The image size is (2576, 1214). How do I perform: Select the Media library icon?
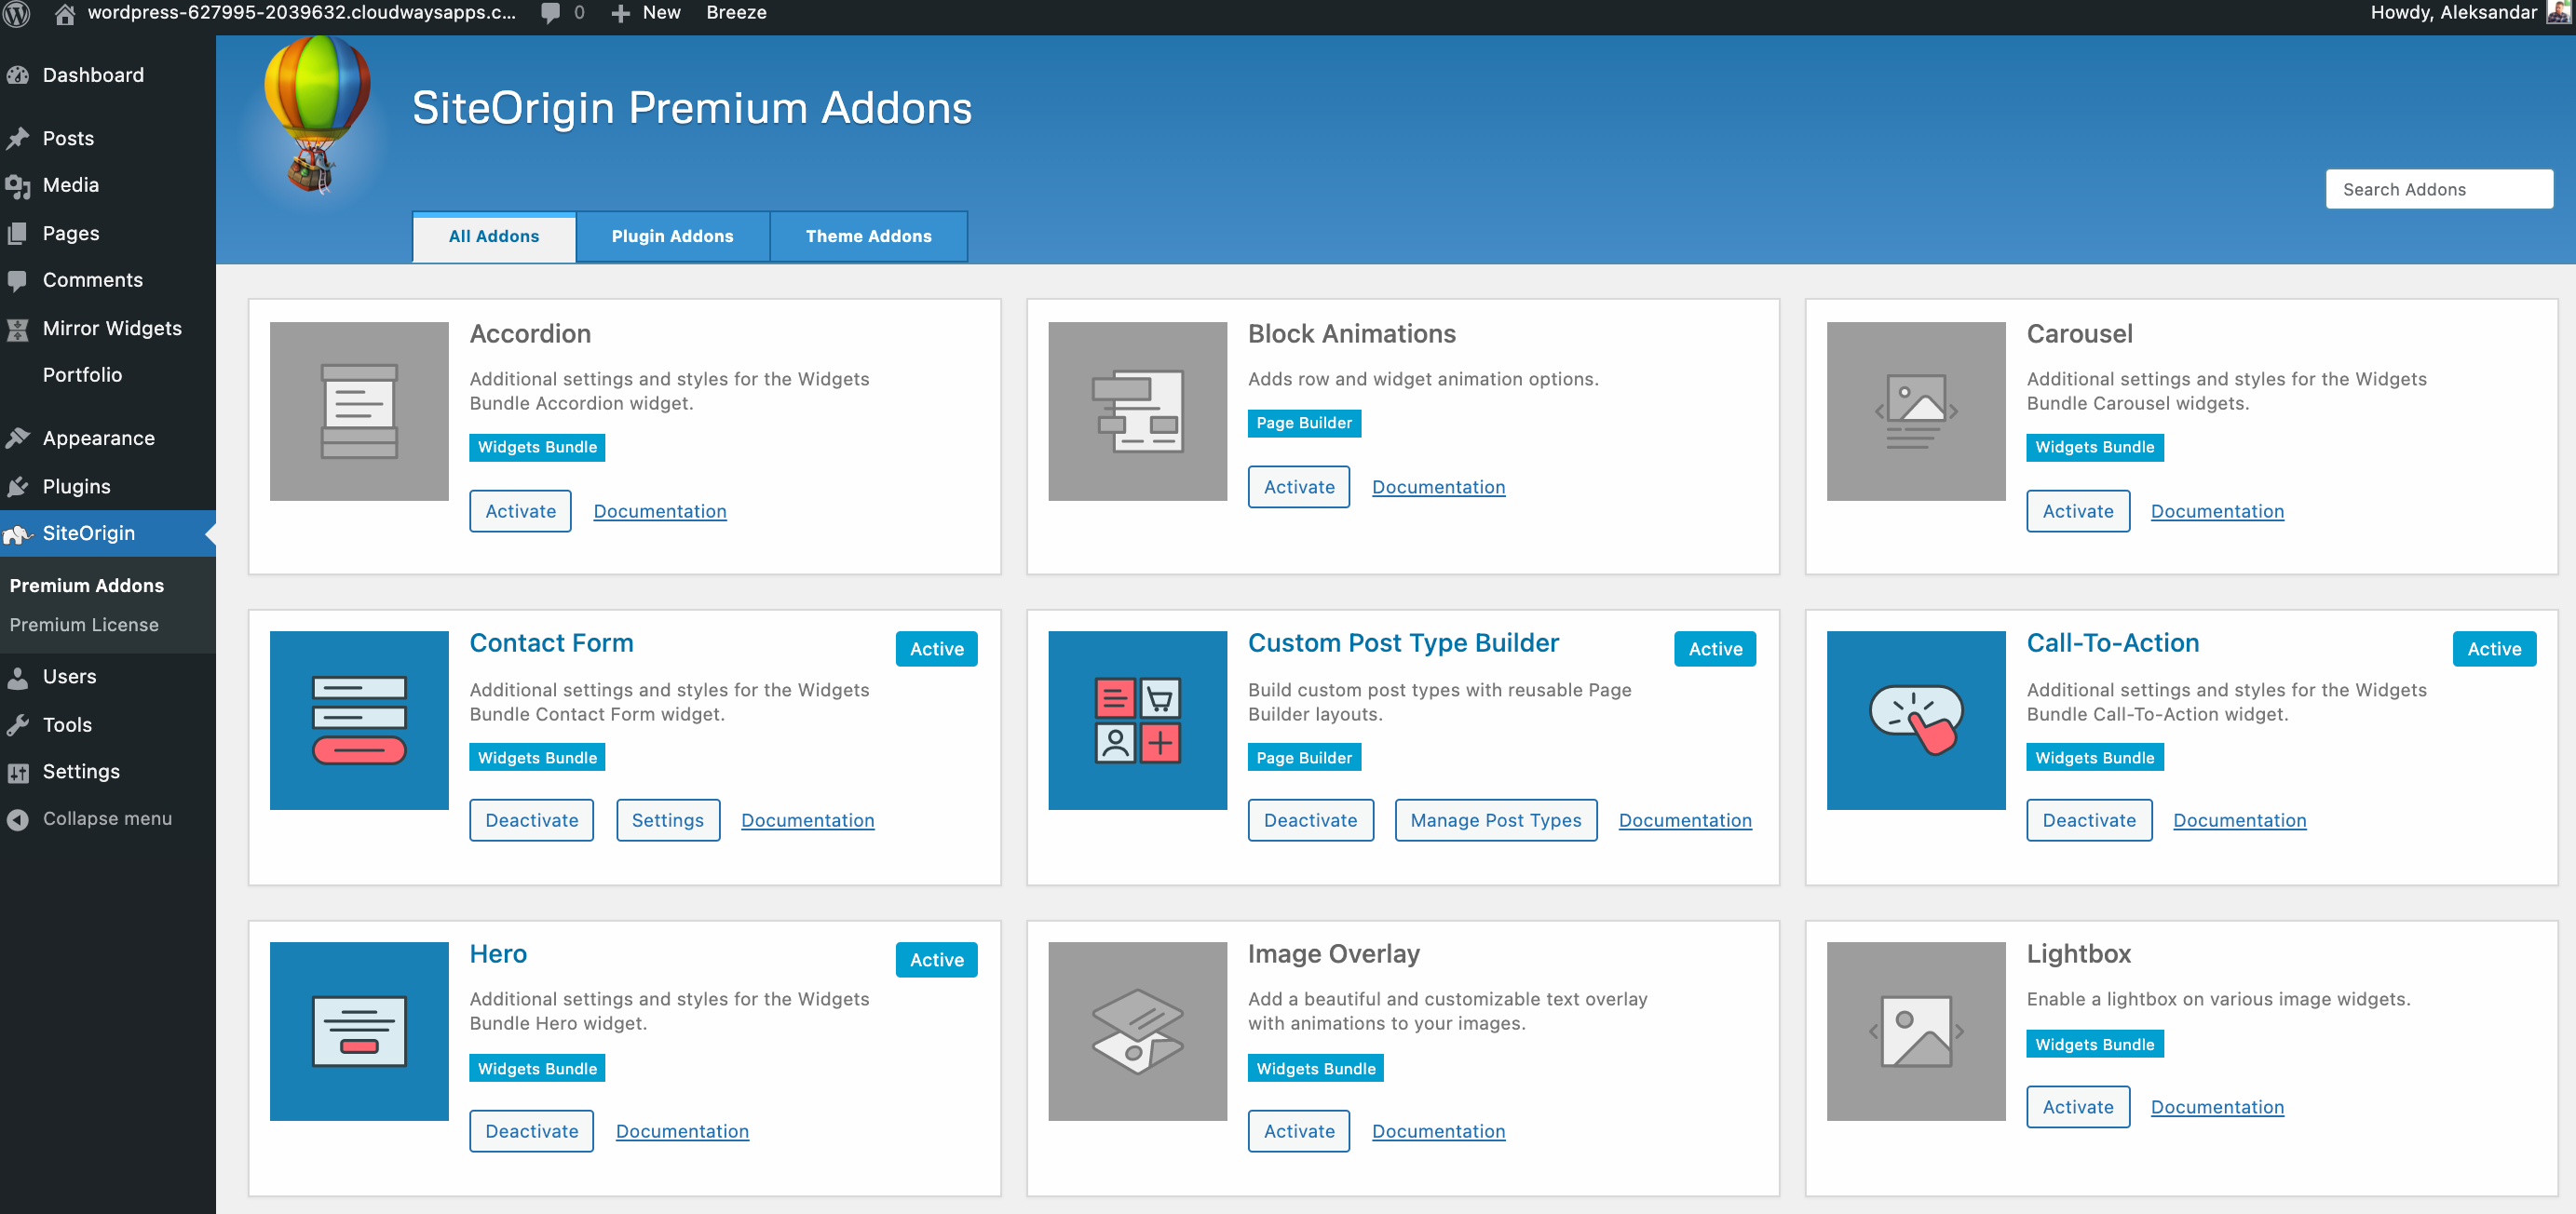pyautogui.click(x=19, y=185)
